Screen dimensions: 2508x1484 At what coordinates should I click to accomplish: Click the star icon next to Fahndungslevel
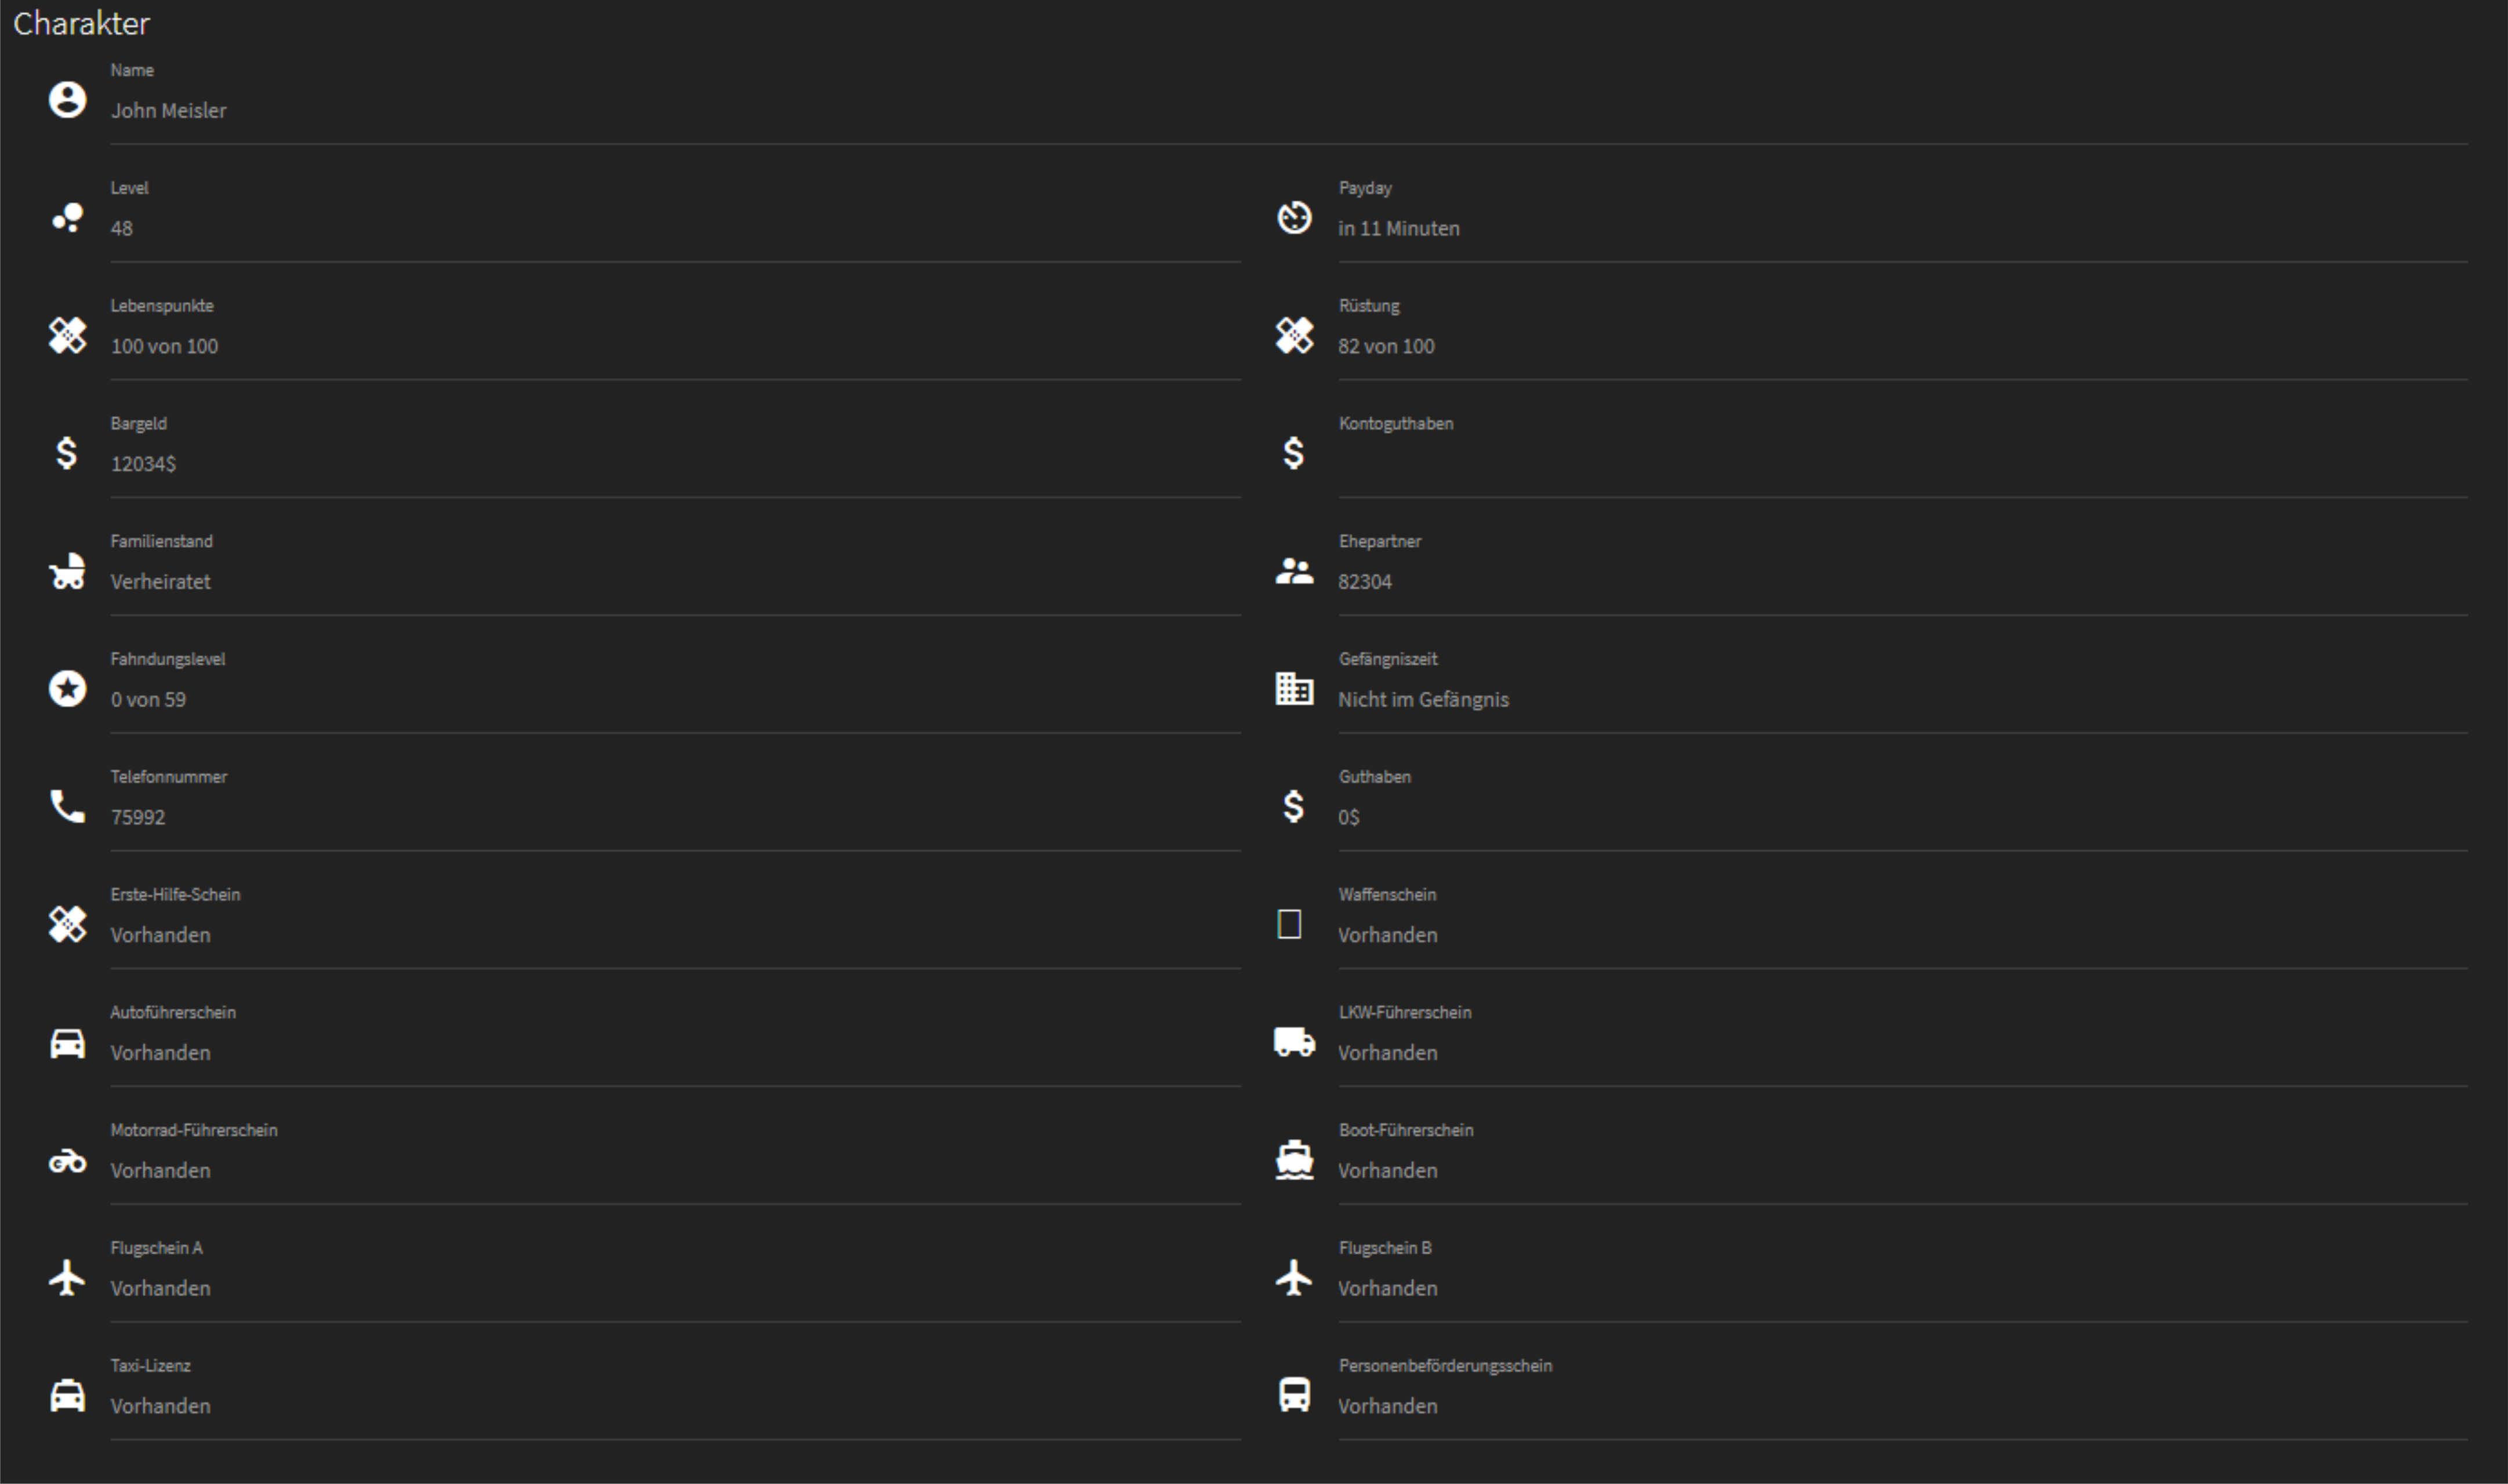click(x=67, y=689)
